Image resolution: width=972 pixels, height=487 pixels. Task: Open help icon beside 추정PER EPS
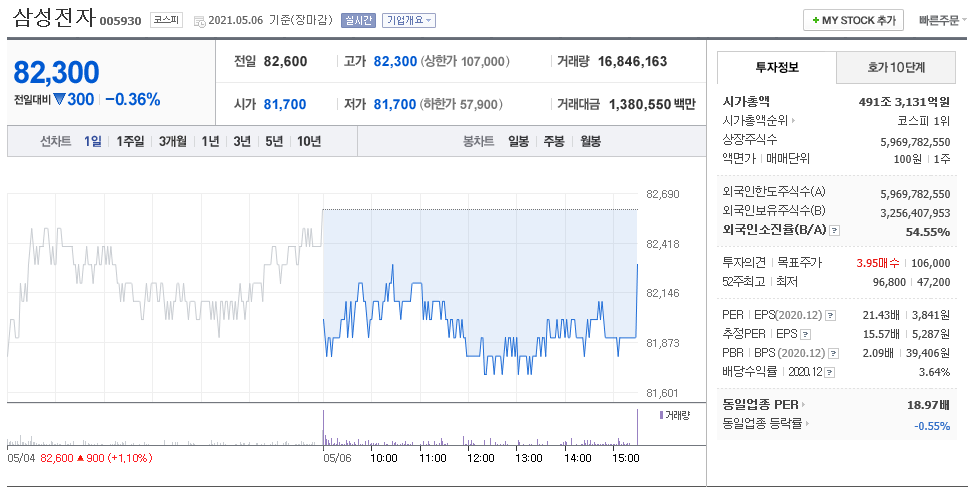point(805,335)
